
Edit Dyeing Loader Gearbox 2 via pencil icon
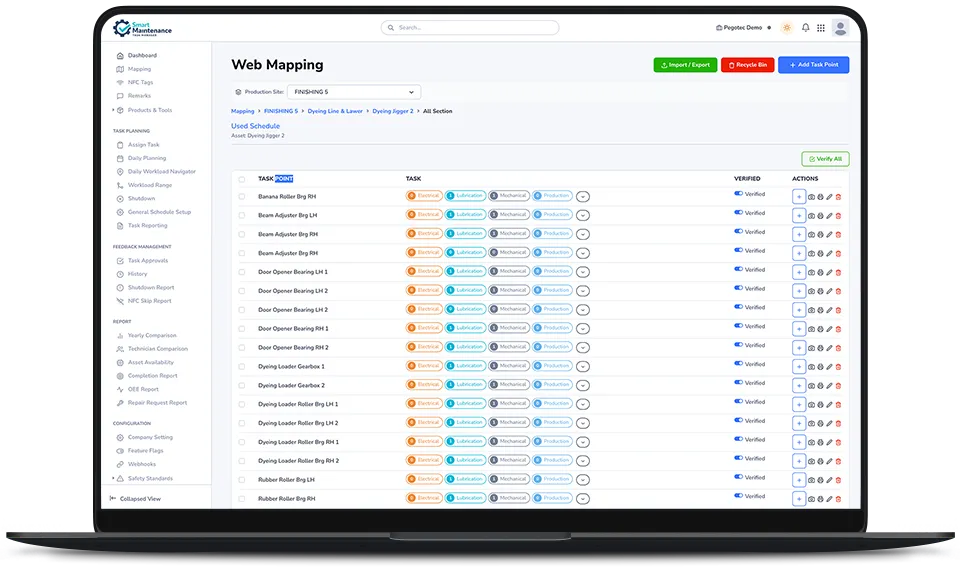click(829, 386)
